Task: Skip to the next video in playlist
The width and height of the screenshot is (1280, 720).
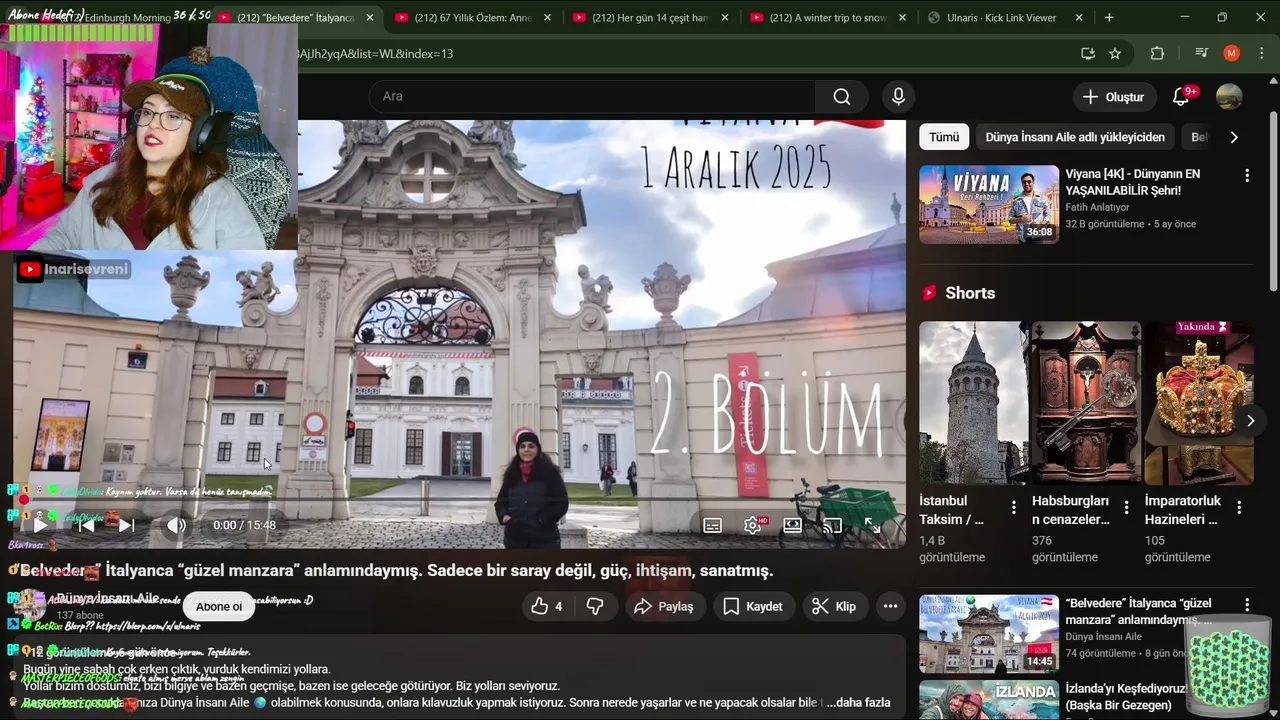Action: point(126,525)
